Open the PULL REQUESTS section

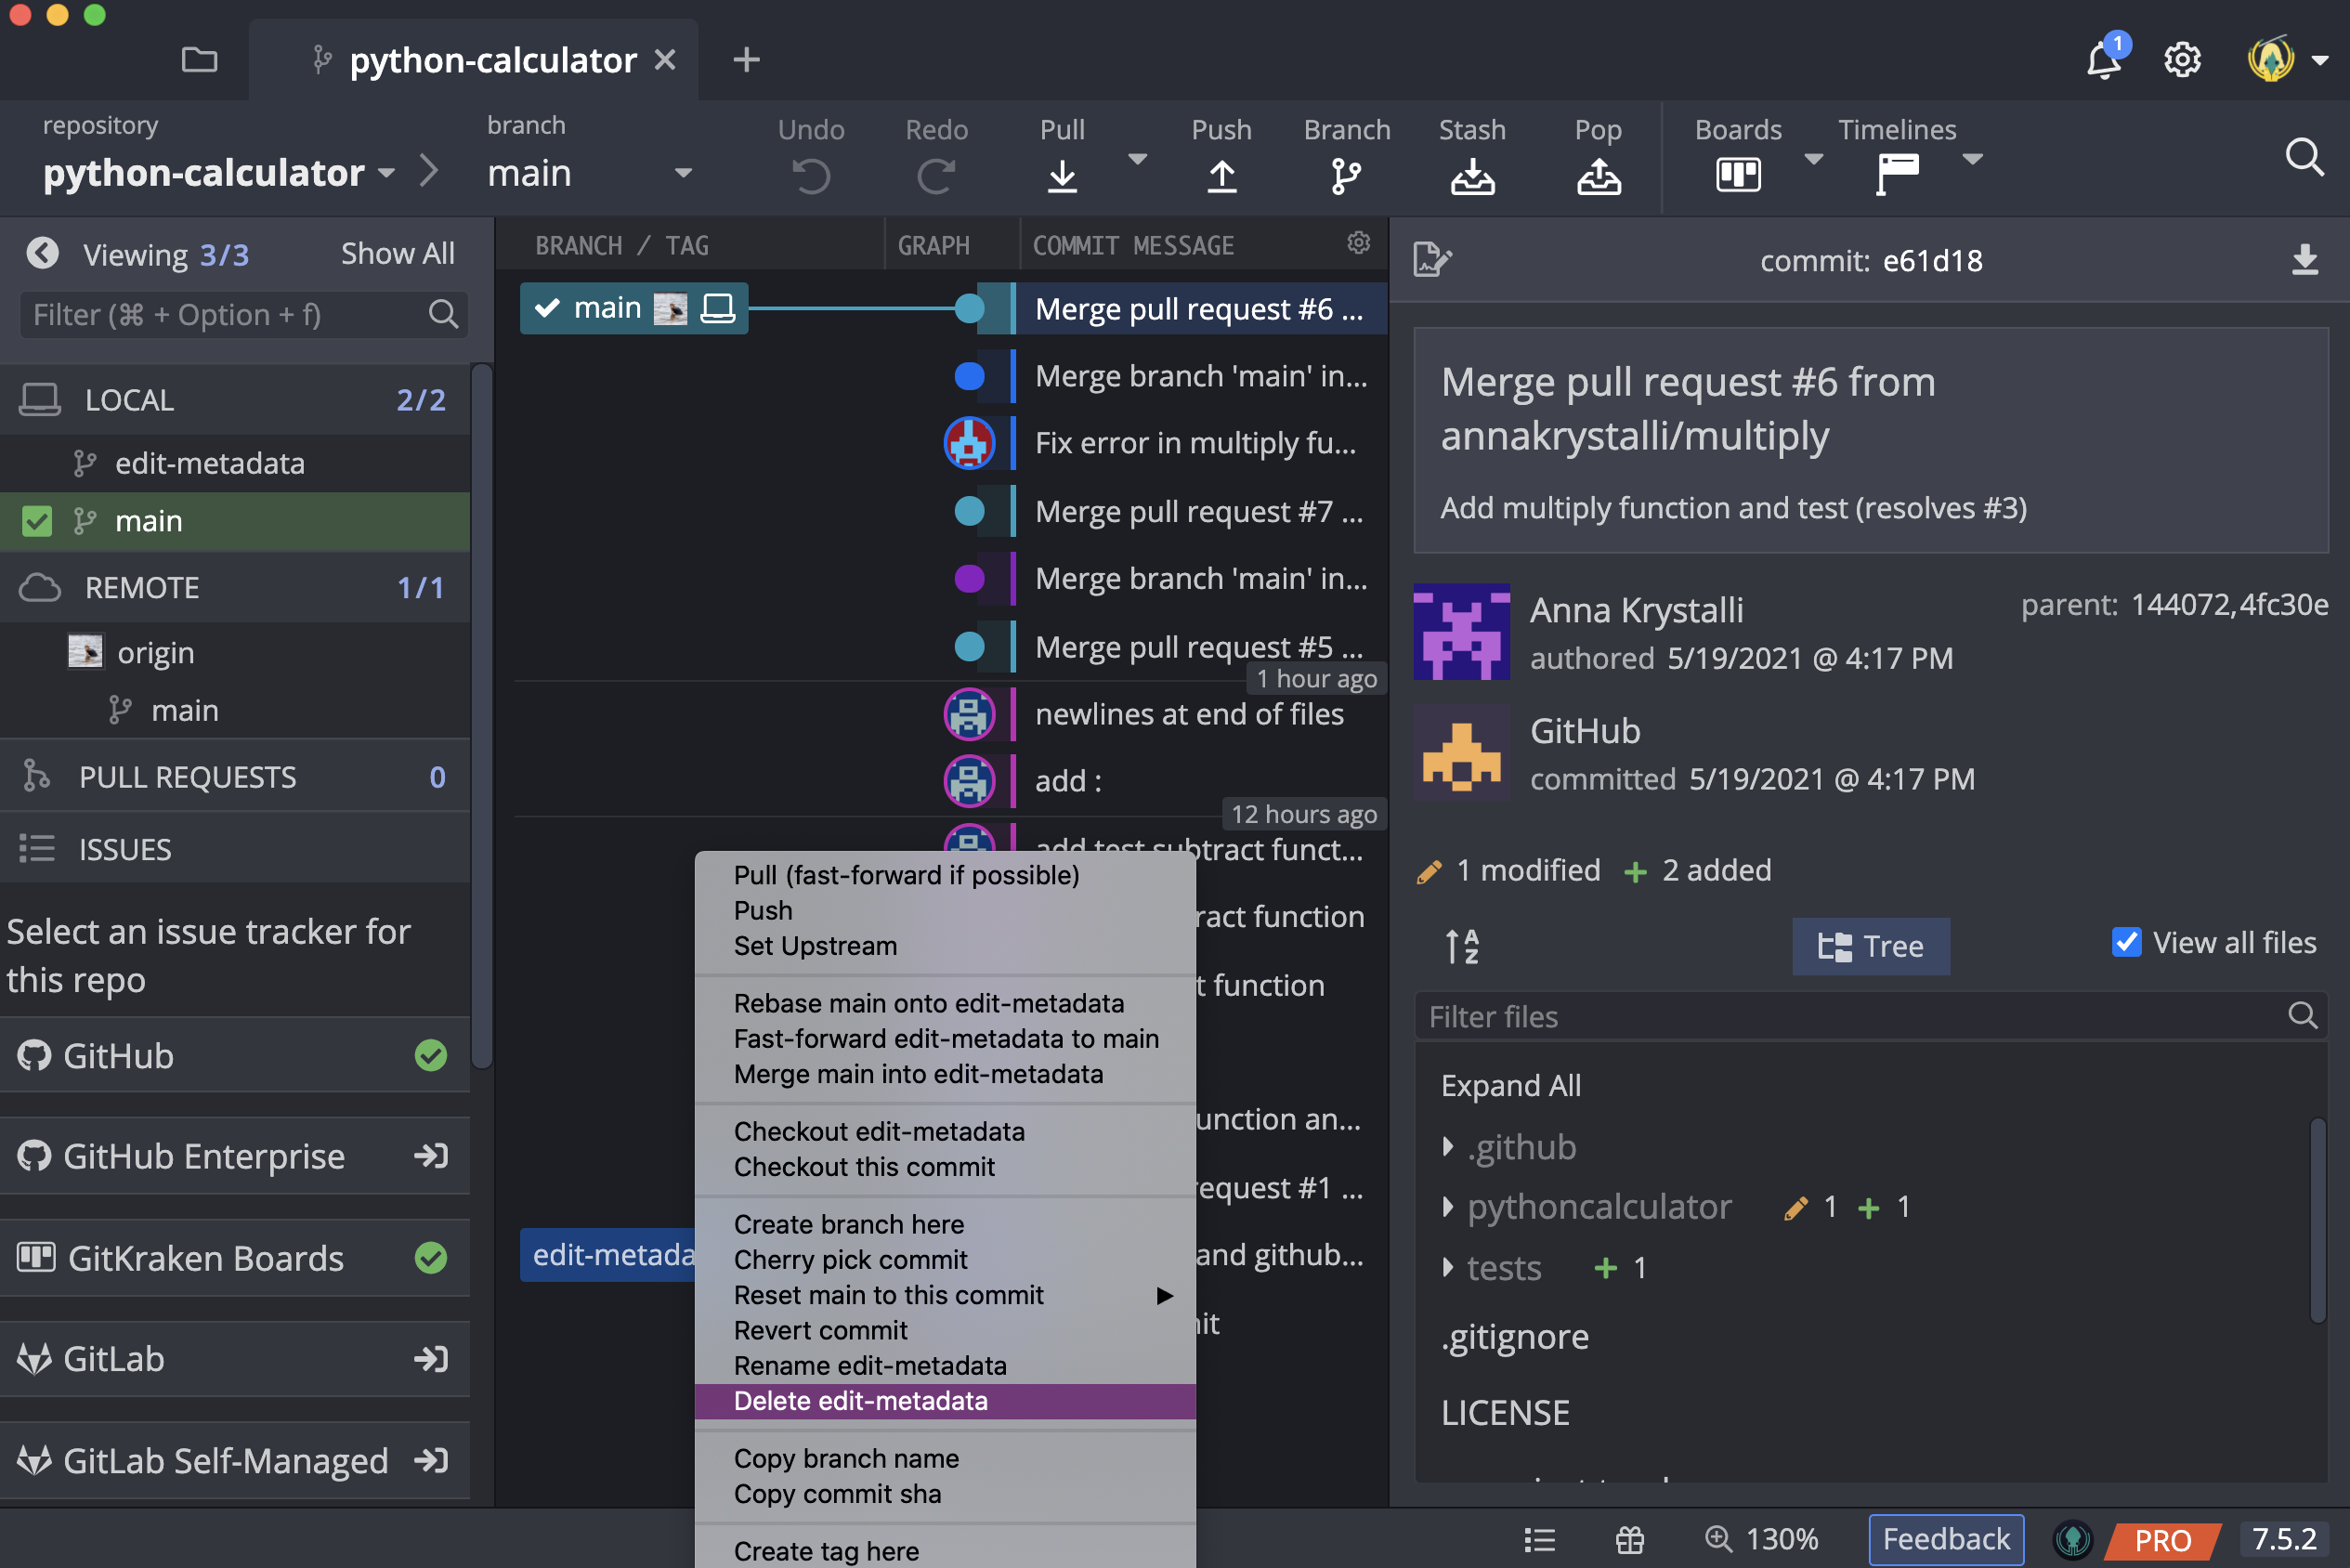point(235,777)
